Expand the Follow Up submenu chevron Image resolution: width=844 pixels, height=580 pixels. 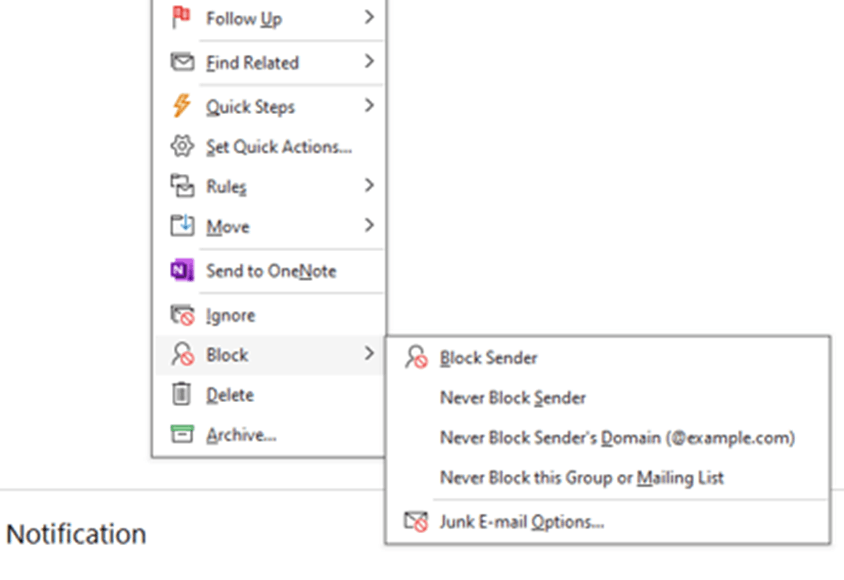[x=368, y=18]
